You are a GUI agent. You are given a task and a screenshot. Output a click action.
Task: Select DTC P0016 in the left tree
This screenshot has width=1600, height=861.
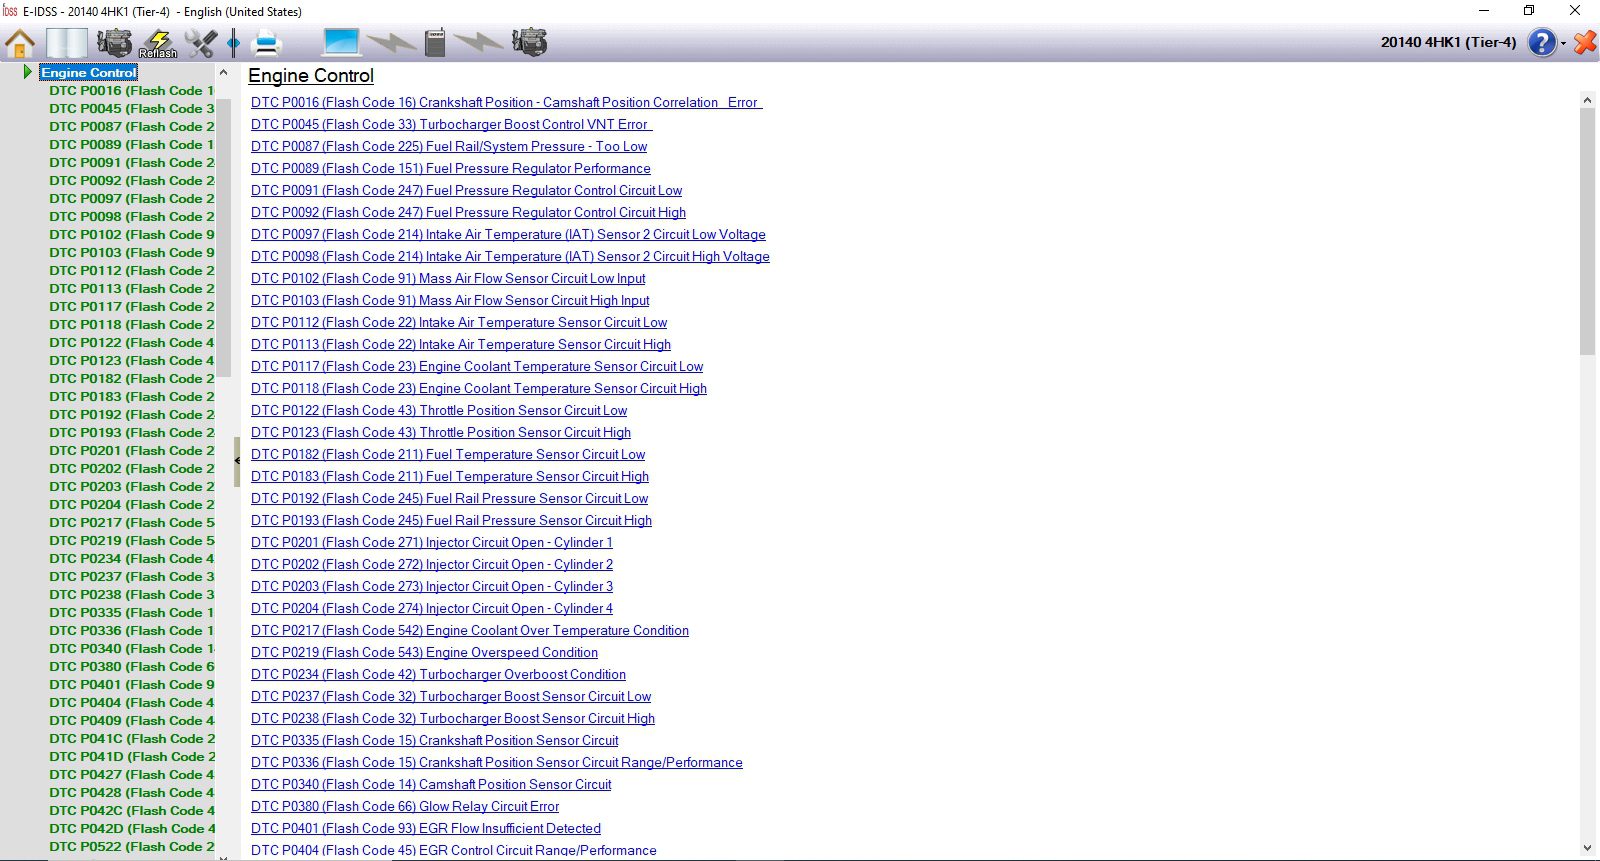tap(132, 90)
